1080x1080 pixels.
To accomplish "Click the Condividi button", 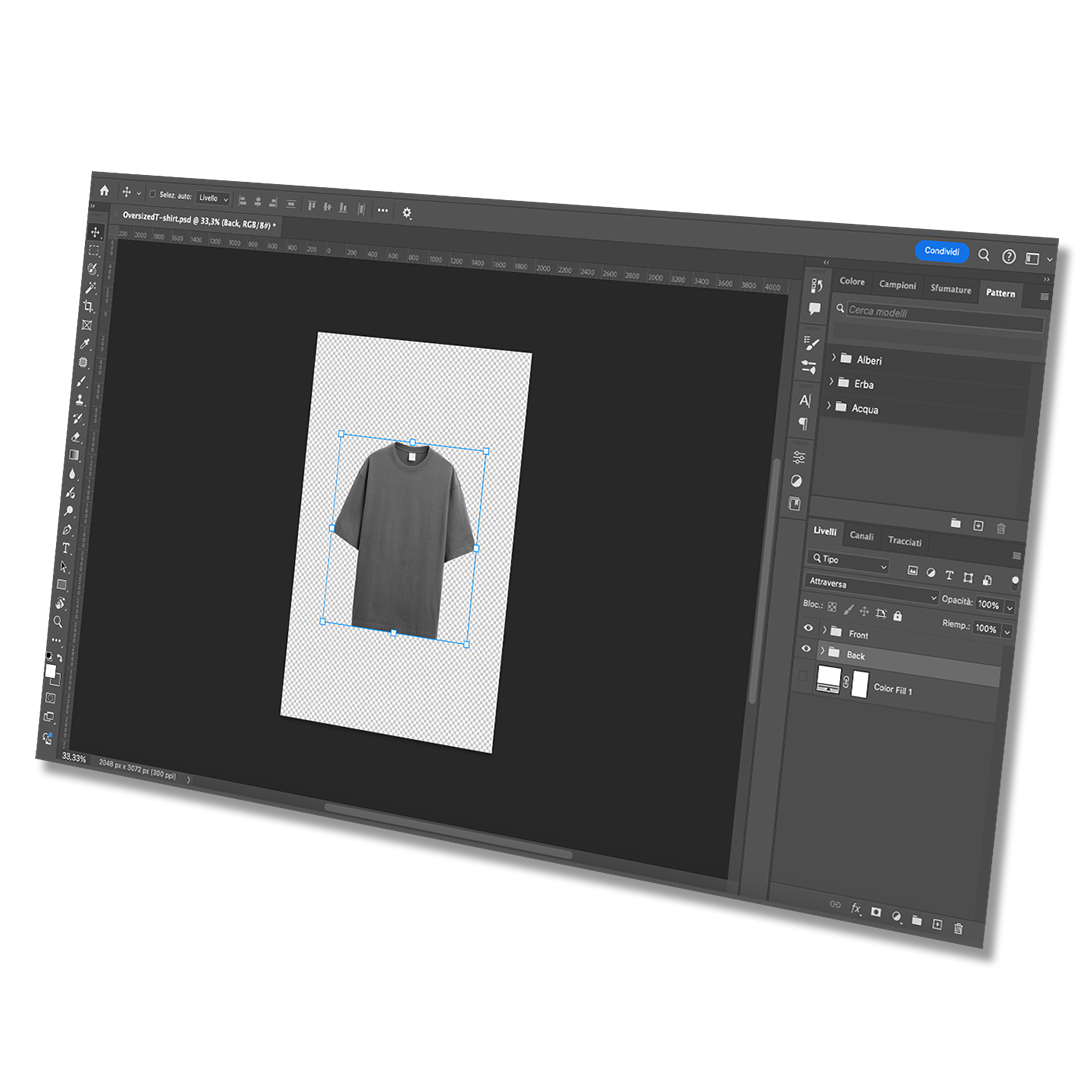I will [941, 252].
